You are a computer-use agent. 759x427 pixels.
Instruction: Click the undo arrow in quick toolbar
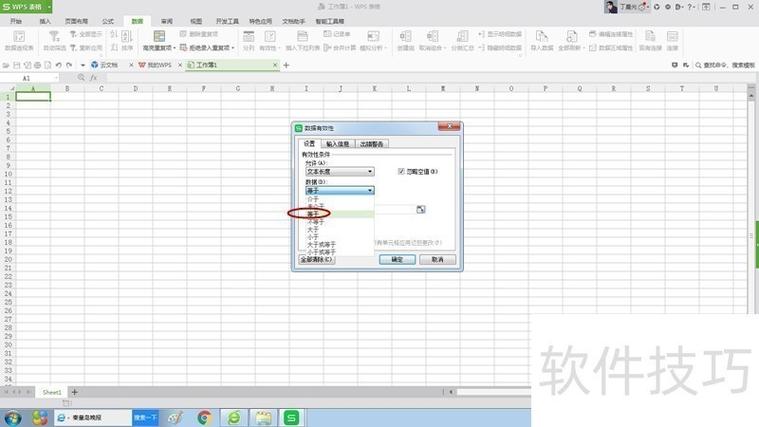59,65
